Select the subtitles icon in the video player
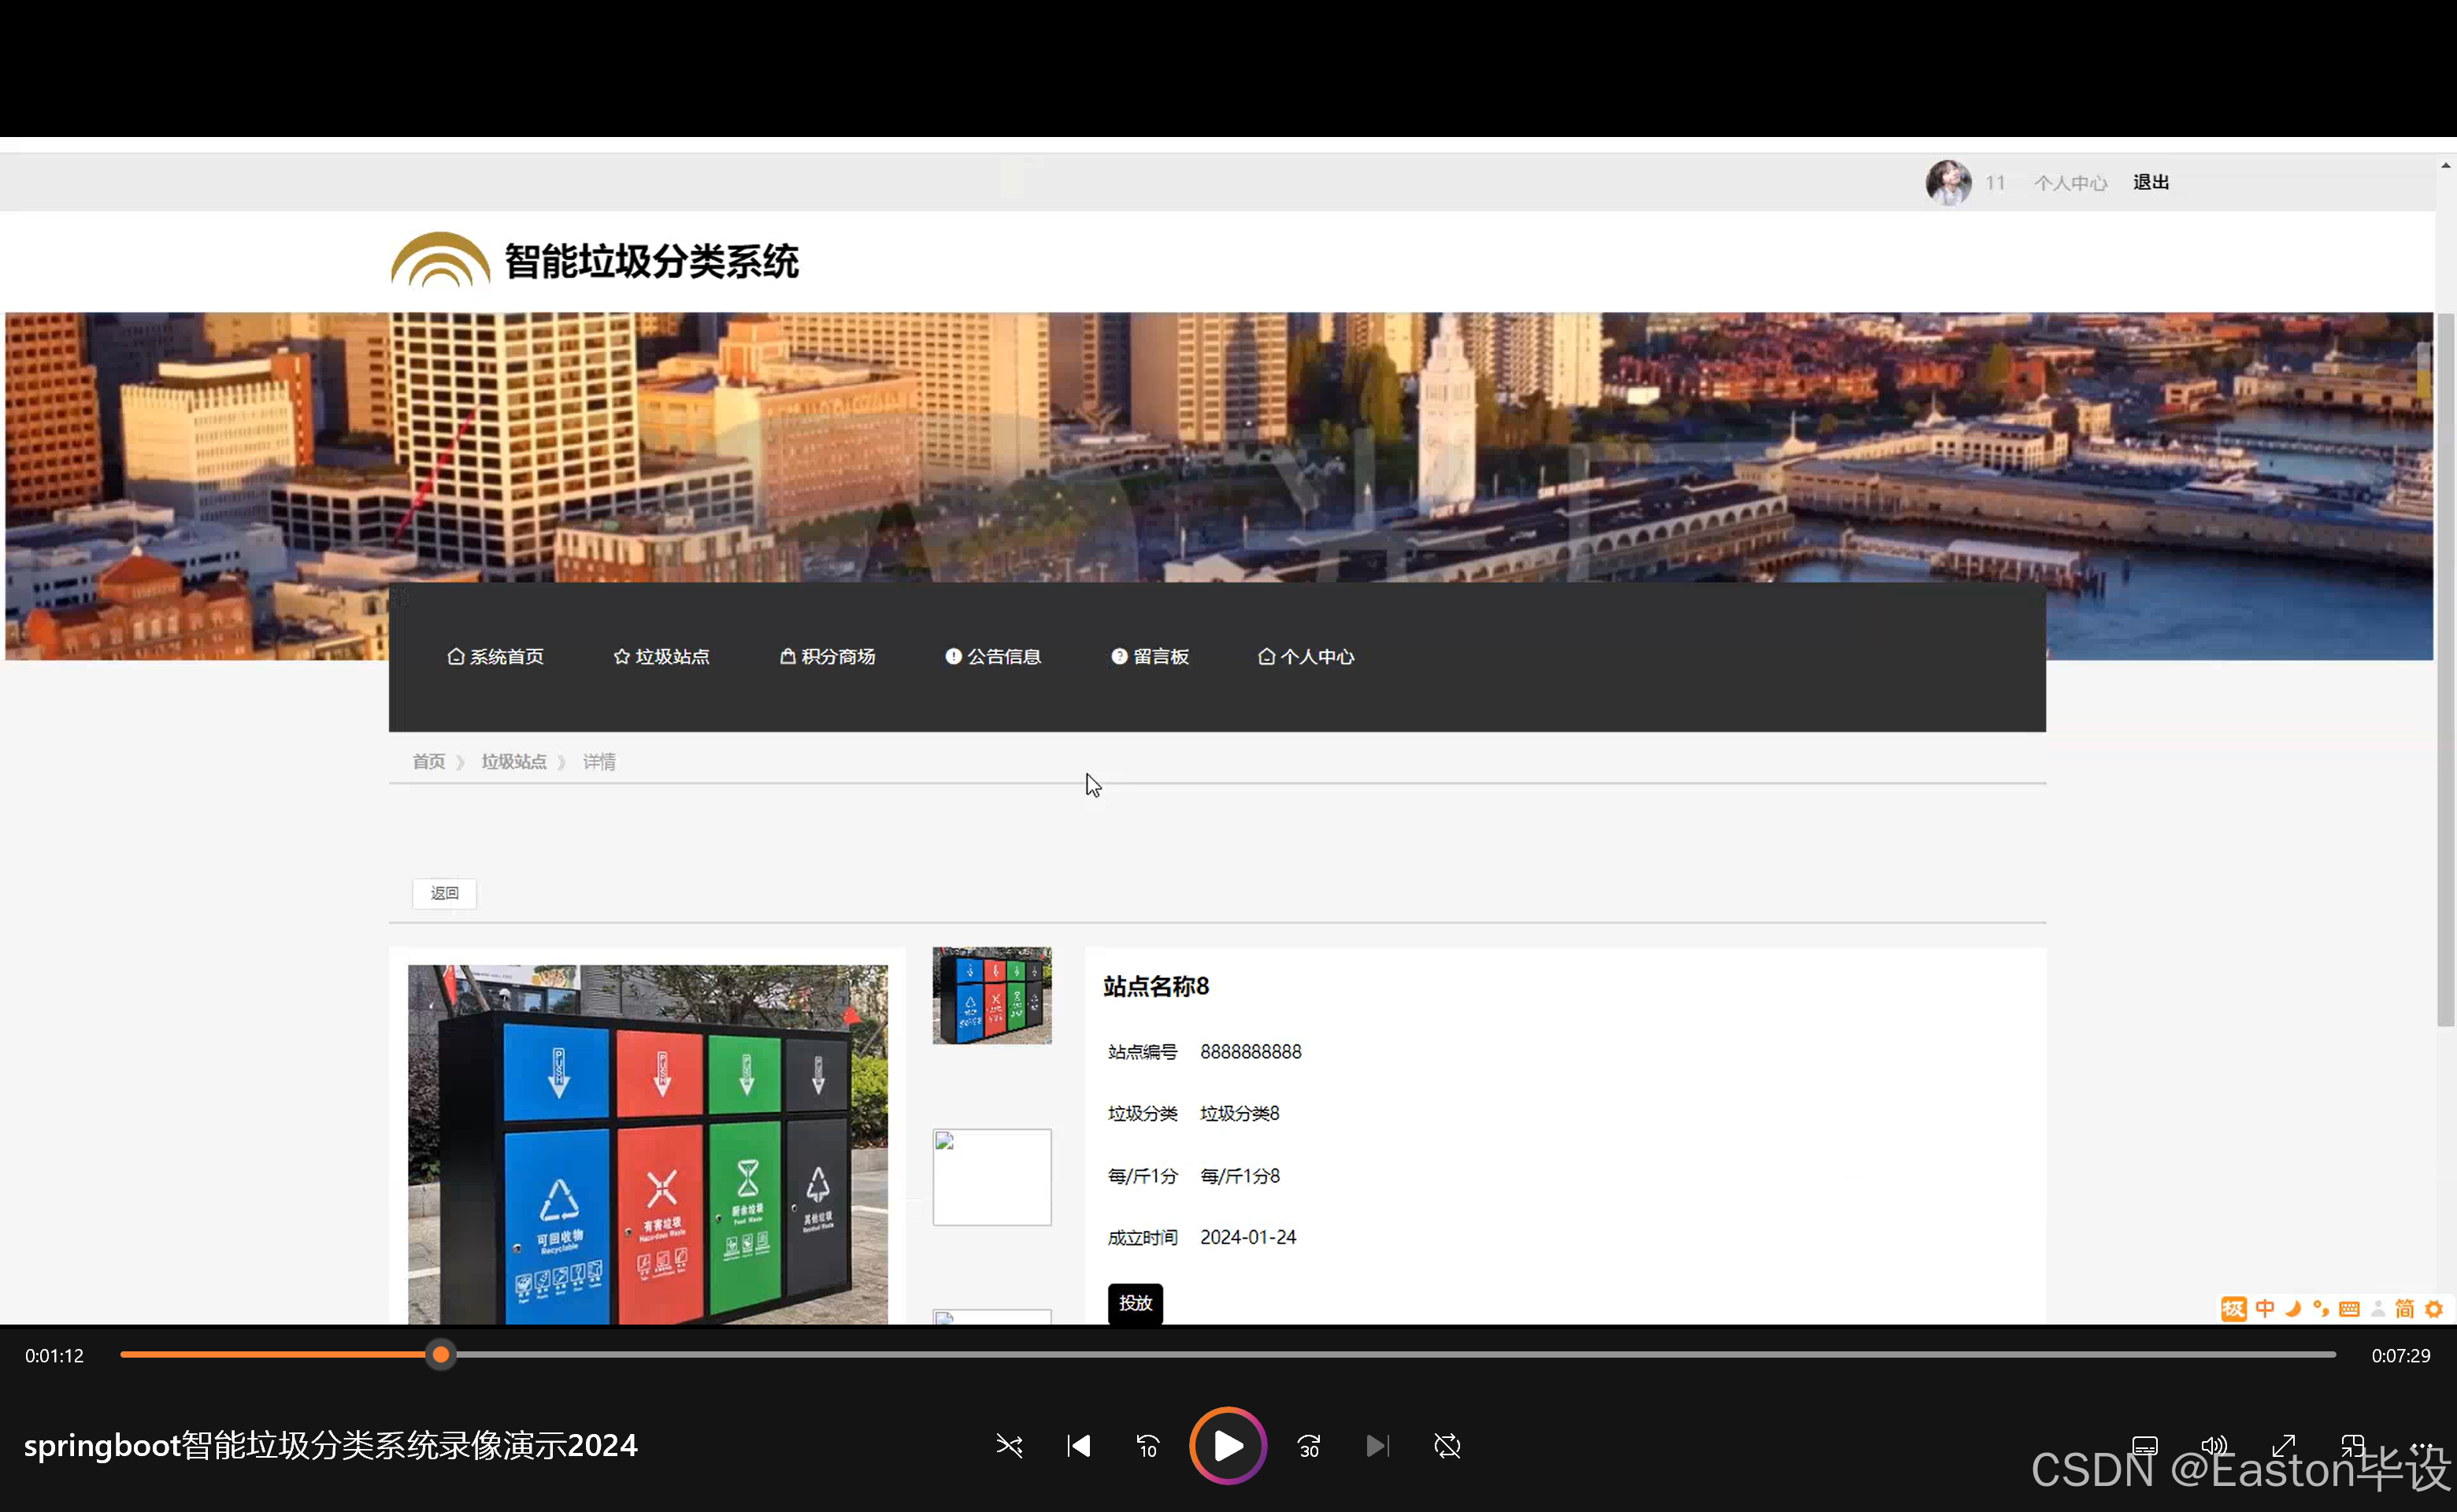This screenshot has width=2457, height=1512. point(2144,1446)
